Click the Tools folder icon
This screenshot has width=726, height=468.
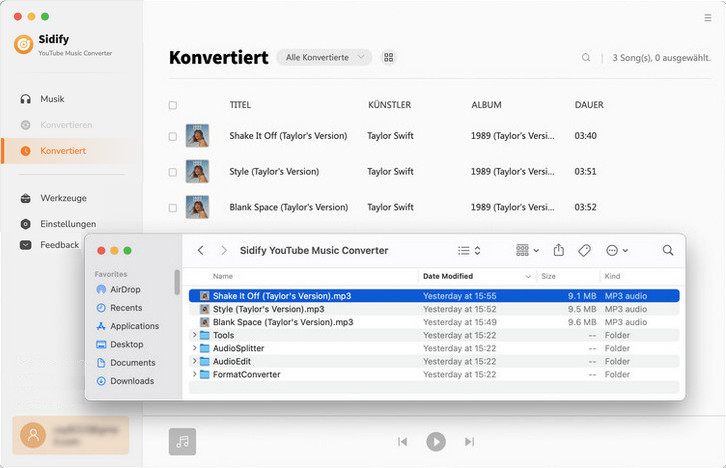click(x=205, y=335)
